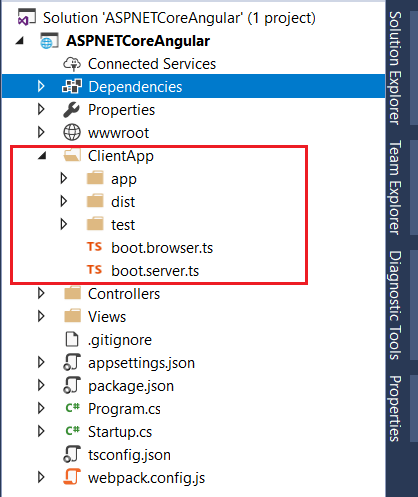Viewport: 418px width, 497px height.
Task: Expand the Controllers folder arrow
Action: click(41, 293)
